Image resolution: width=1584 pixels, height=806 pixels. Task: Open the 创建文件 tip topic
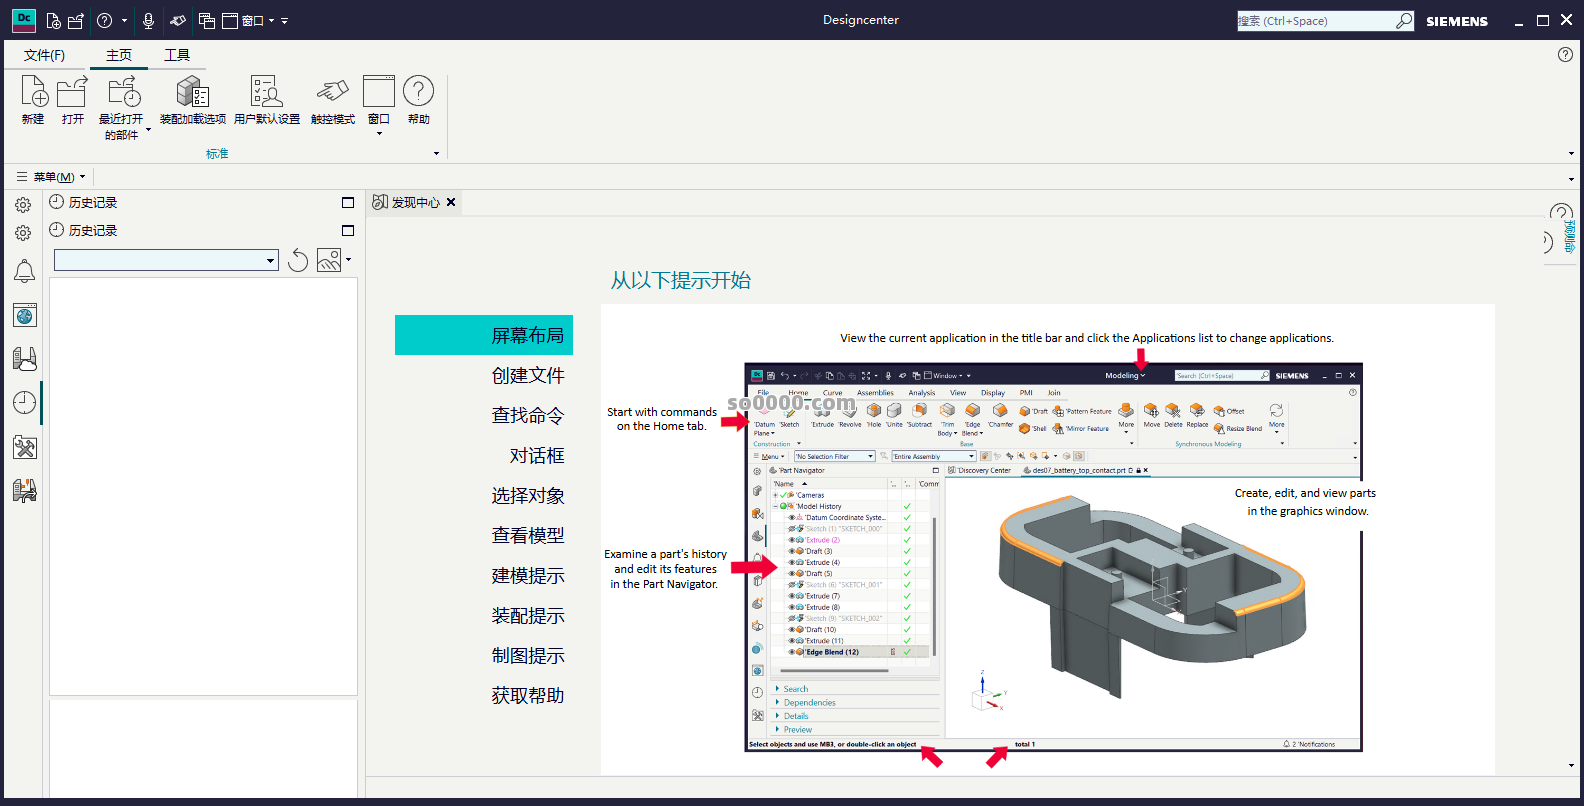pyautogui.click(x=528, y=375)
